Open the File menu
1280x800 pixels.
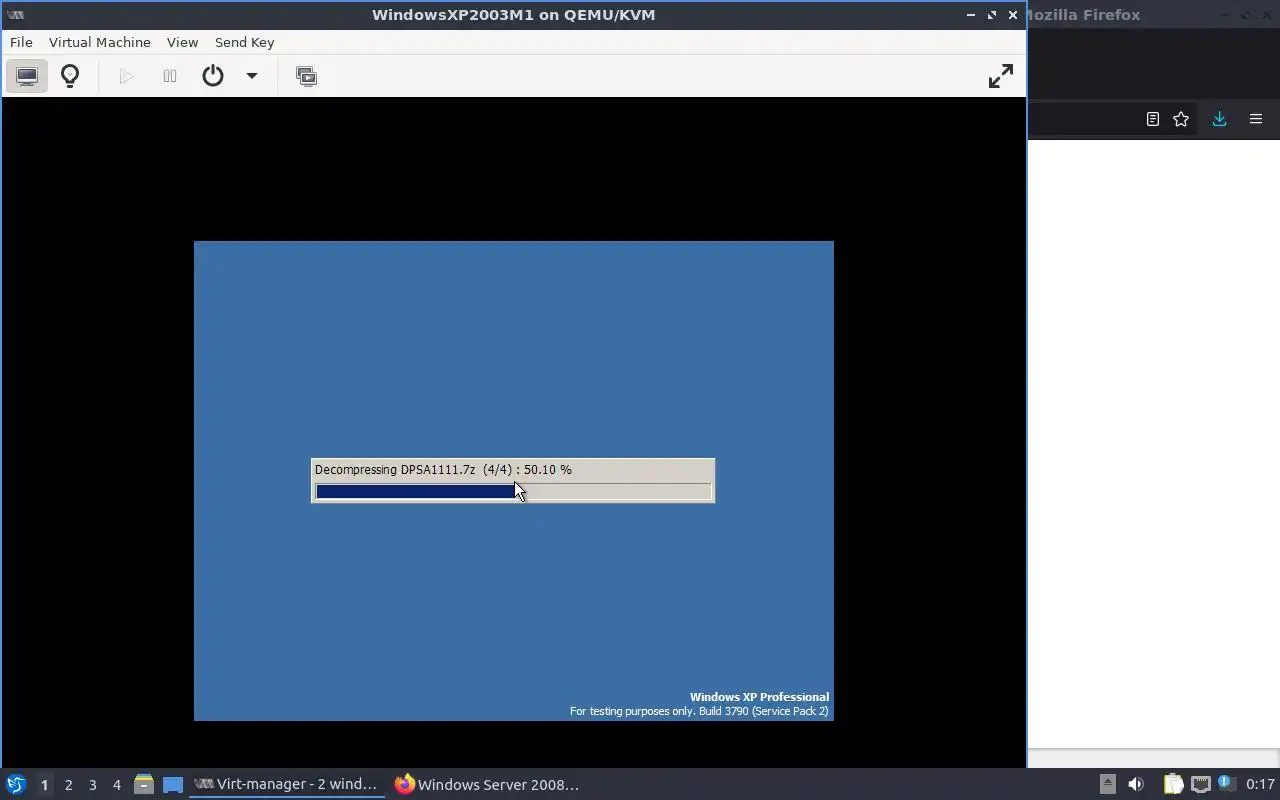tap(21, 42)
